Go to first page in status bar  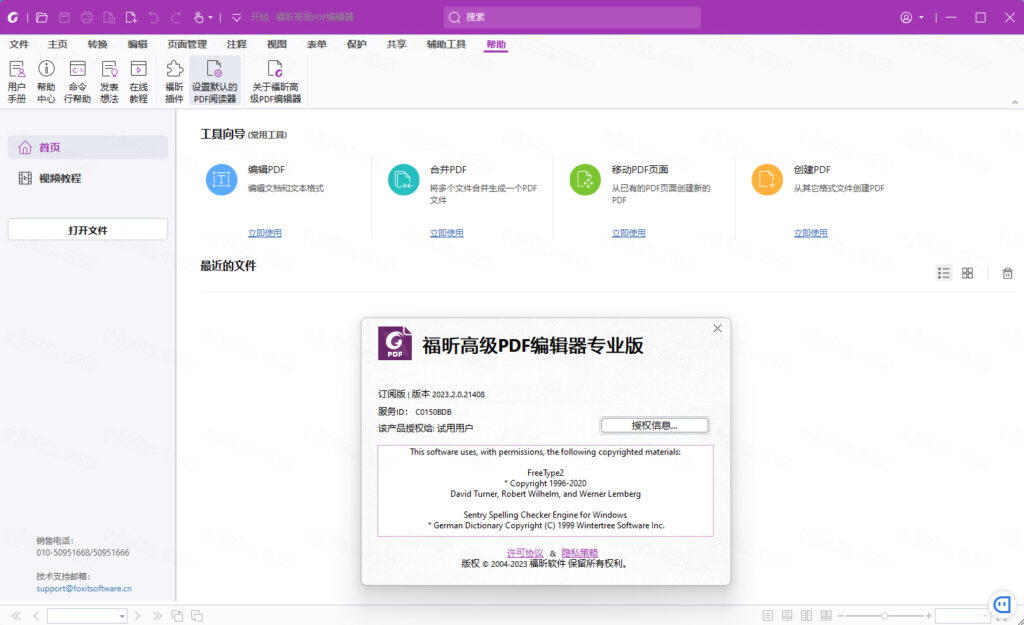coord(16,615)
